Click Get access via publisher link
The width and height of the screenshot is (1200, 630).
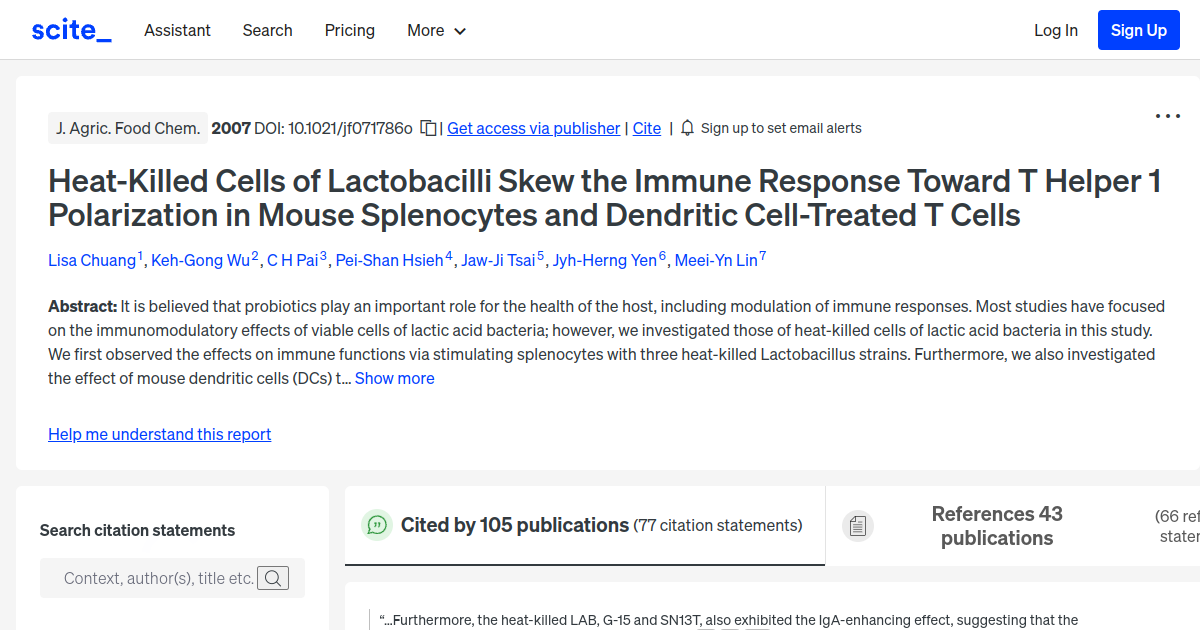click(533, 128)
